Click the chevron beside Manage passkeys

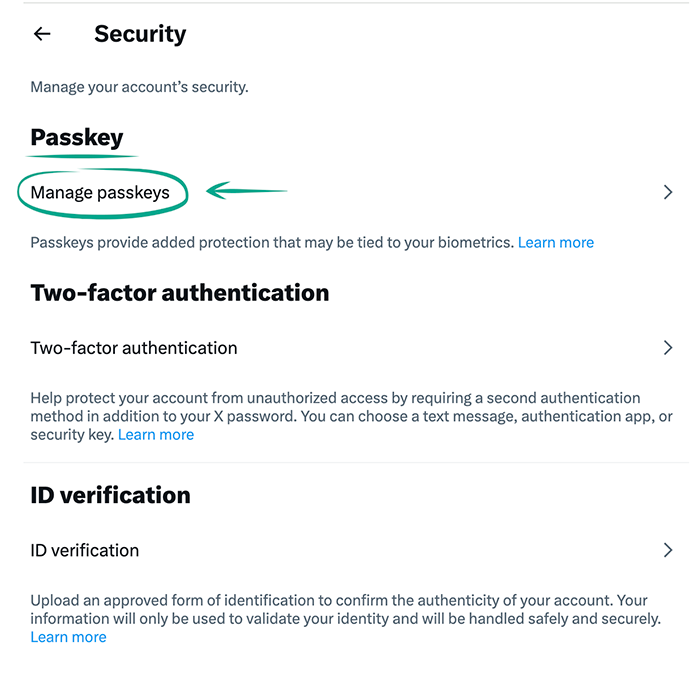pos(668,192)
